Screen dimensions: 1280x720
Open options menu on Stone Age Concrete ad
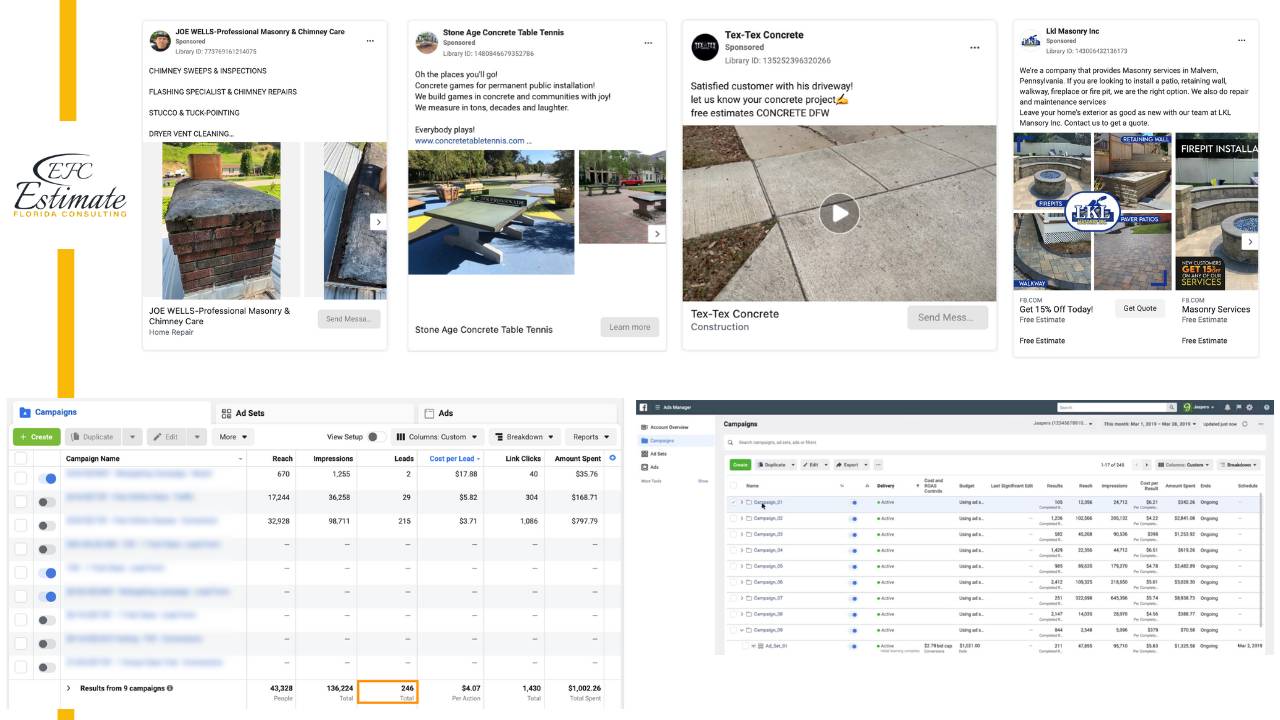[648, 43]
